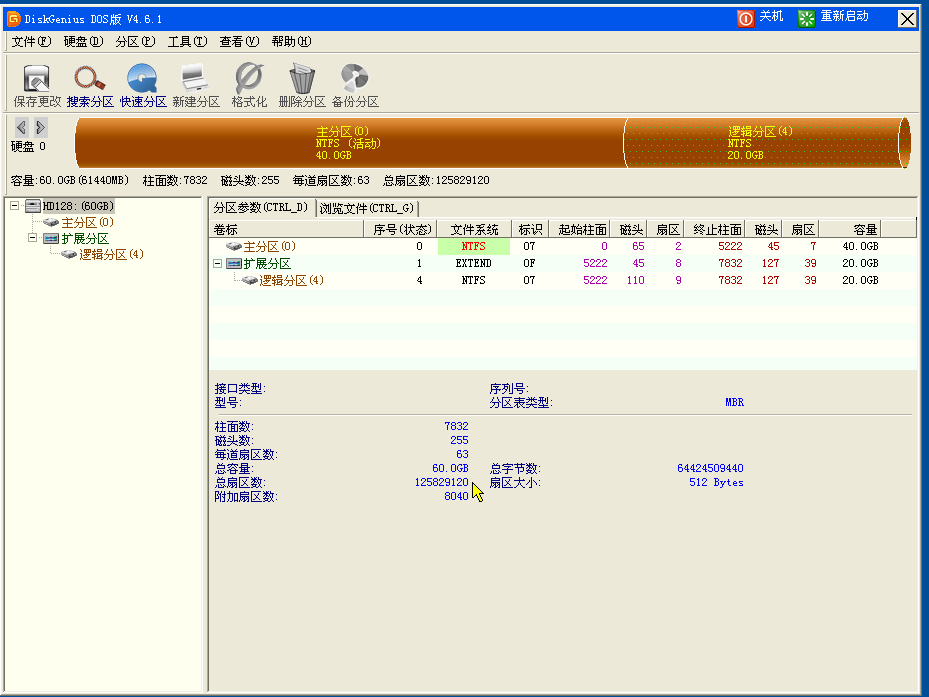Switch to 浏览文件(CTRL_G) tab
Viewport: 929px width, 697px height.
click(x=367, y=208)
